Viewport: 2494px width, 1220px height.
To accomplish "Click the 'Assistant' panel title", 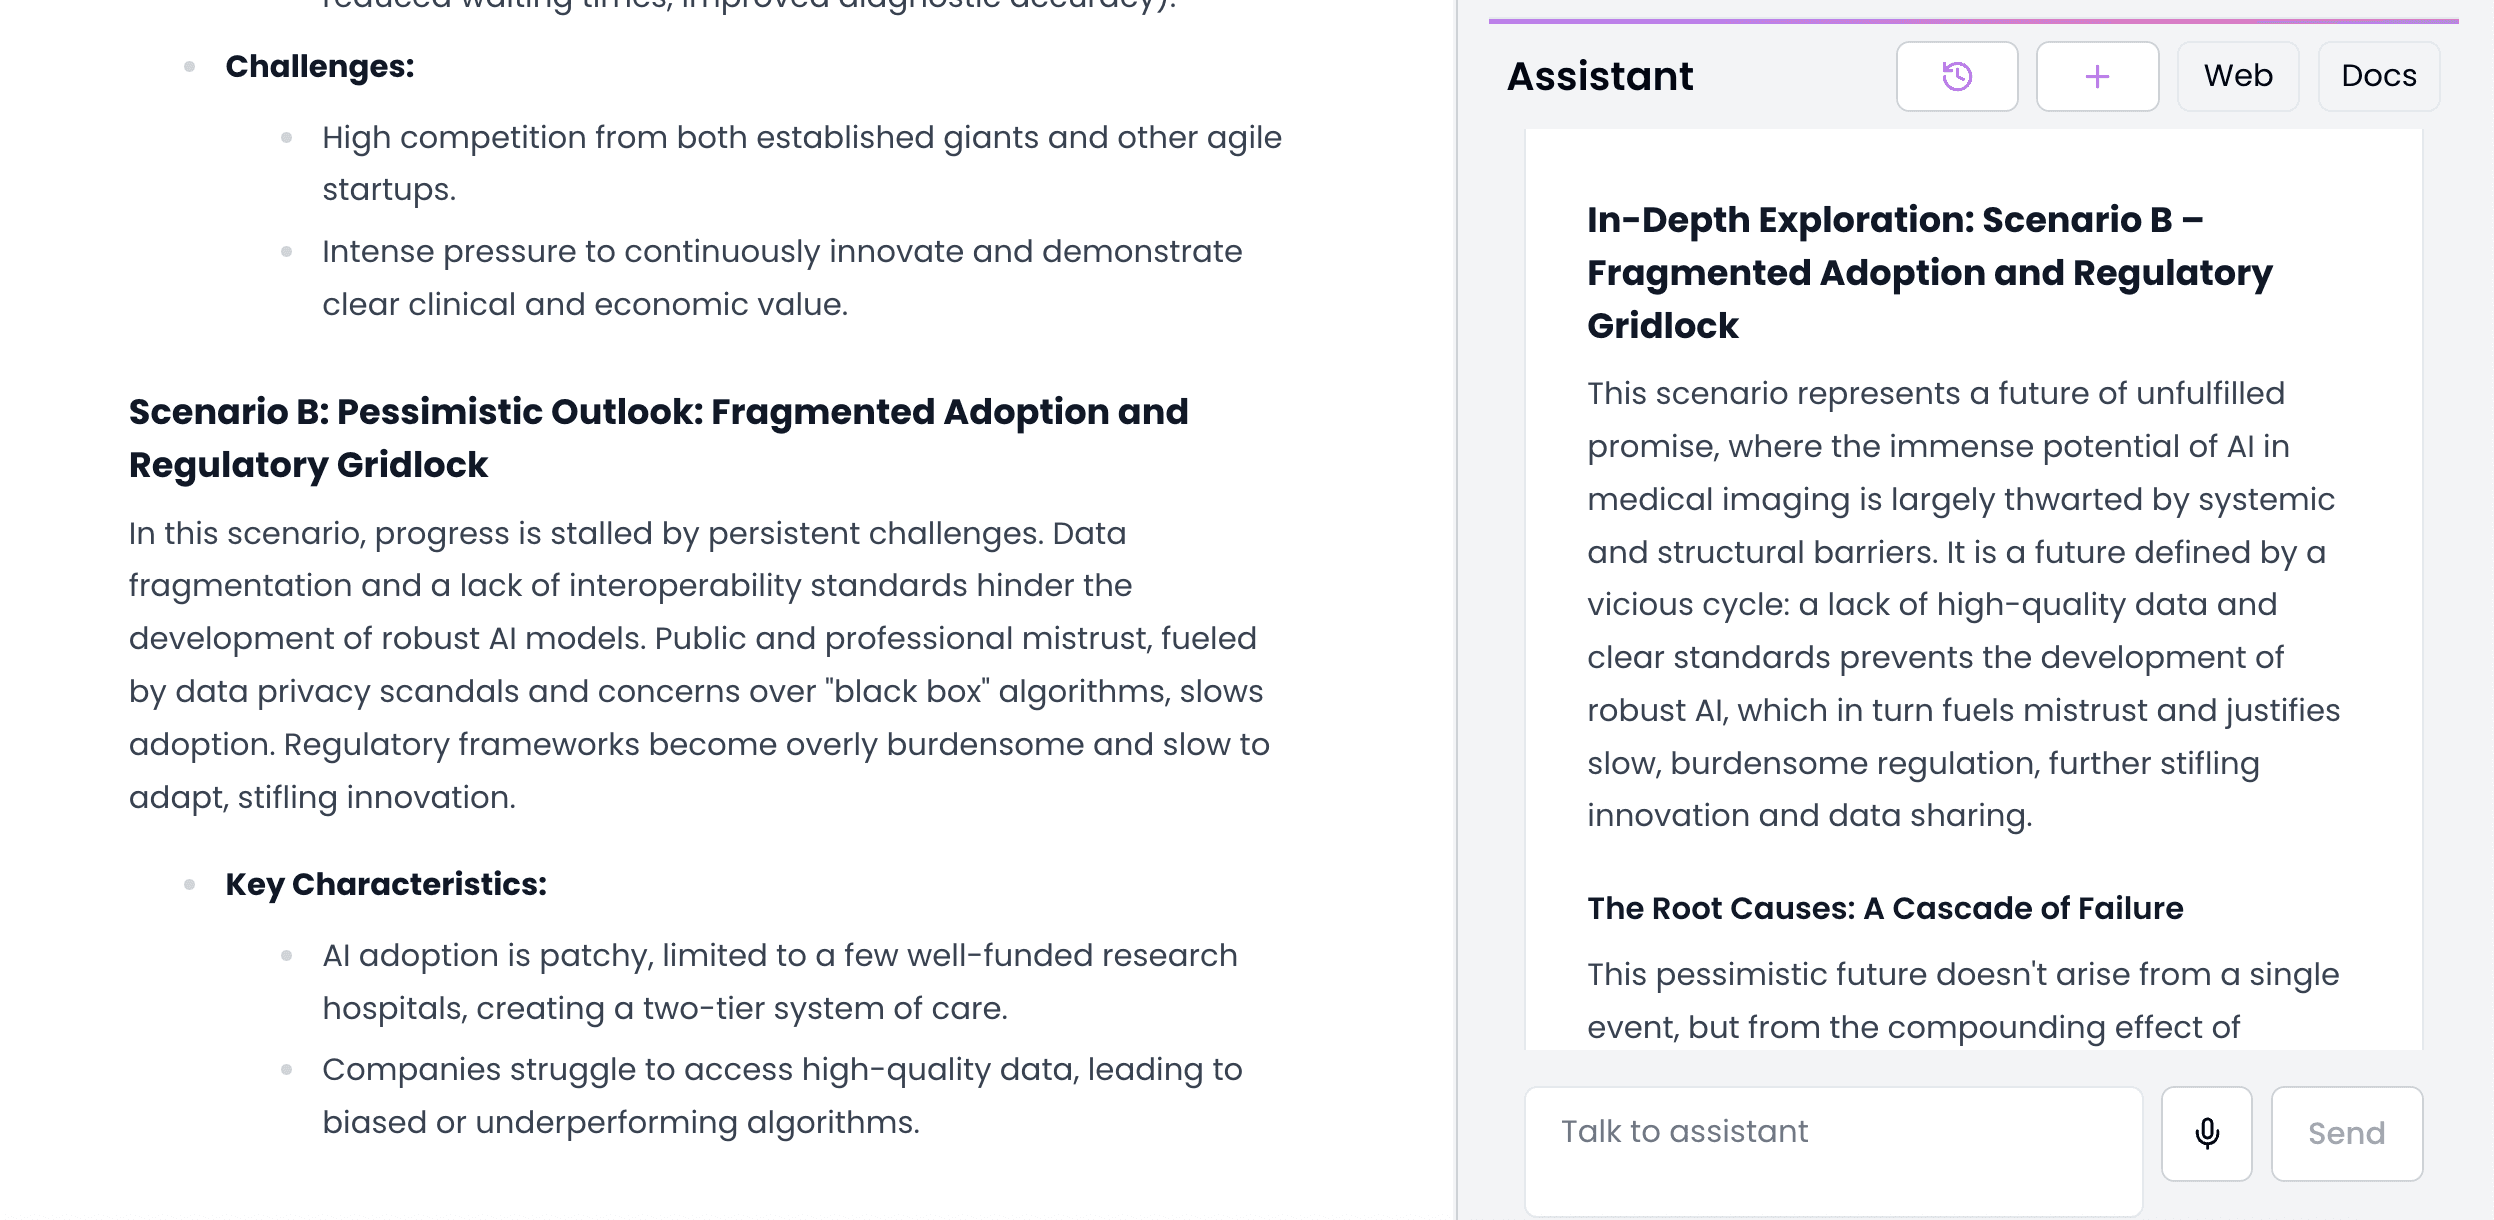I will pyautogui.click(x=1600, y=76).
